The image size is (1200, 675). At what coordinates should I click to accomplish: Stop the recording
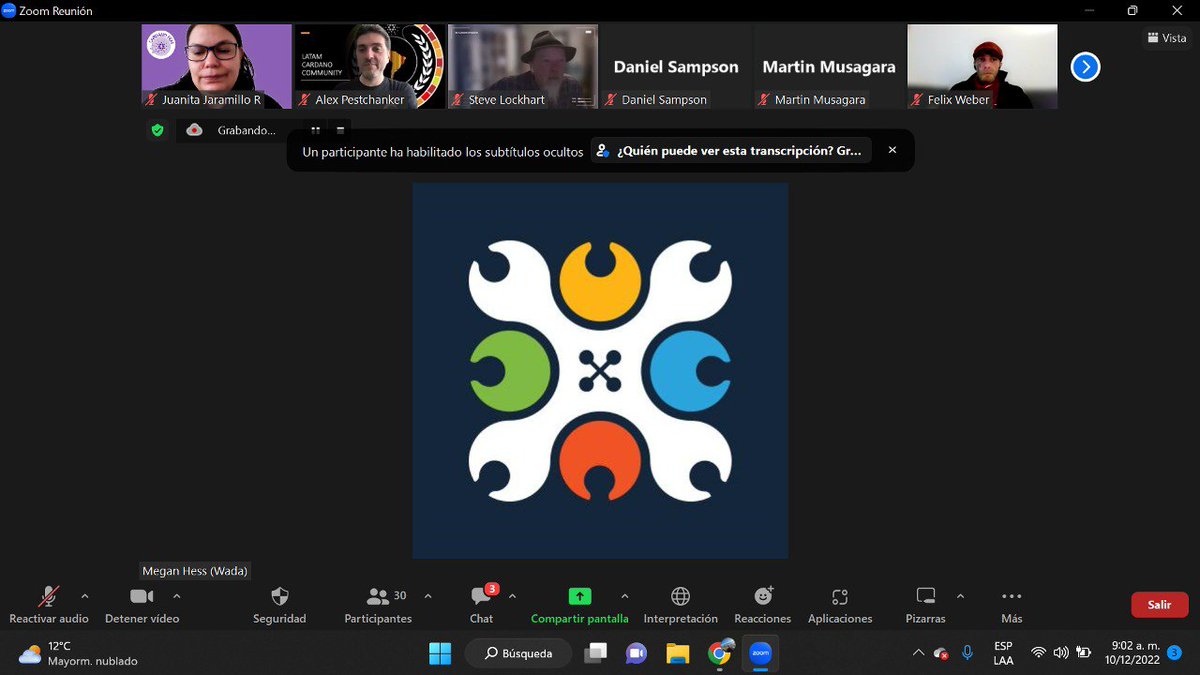point(340,130)
